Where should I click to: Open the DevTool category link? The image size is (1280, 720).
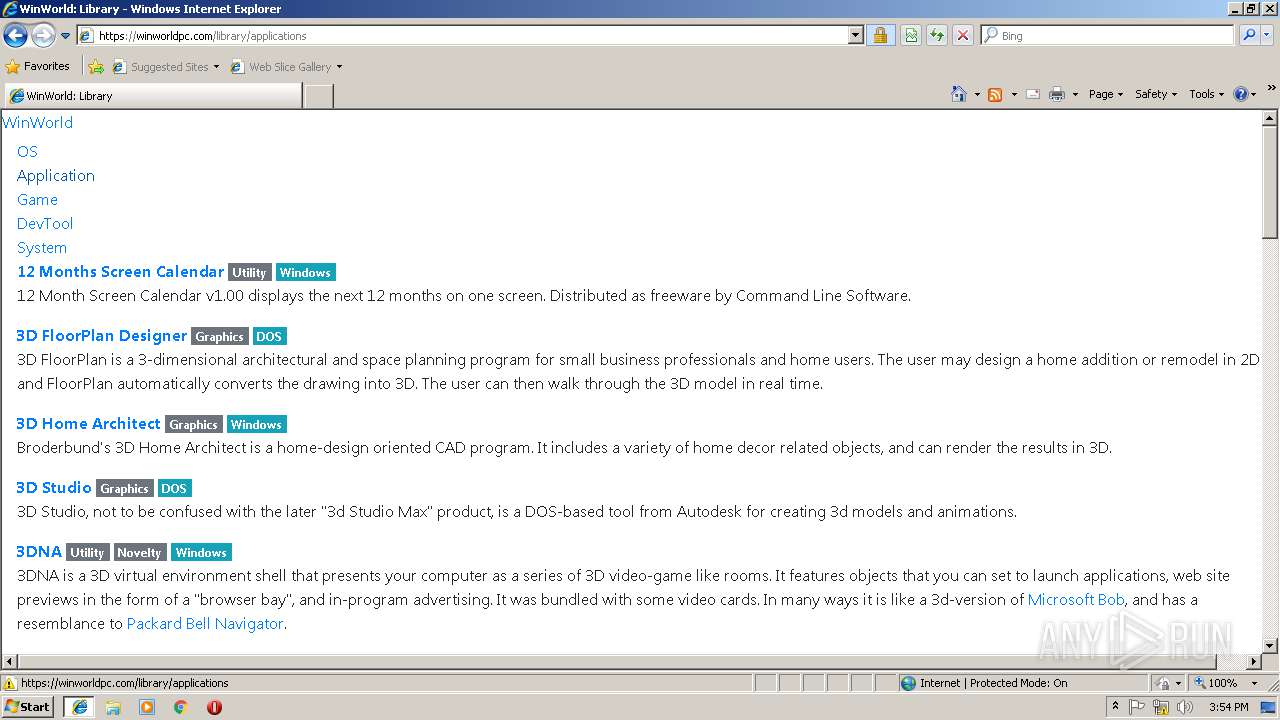tap(45, 224)
